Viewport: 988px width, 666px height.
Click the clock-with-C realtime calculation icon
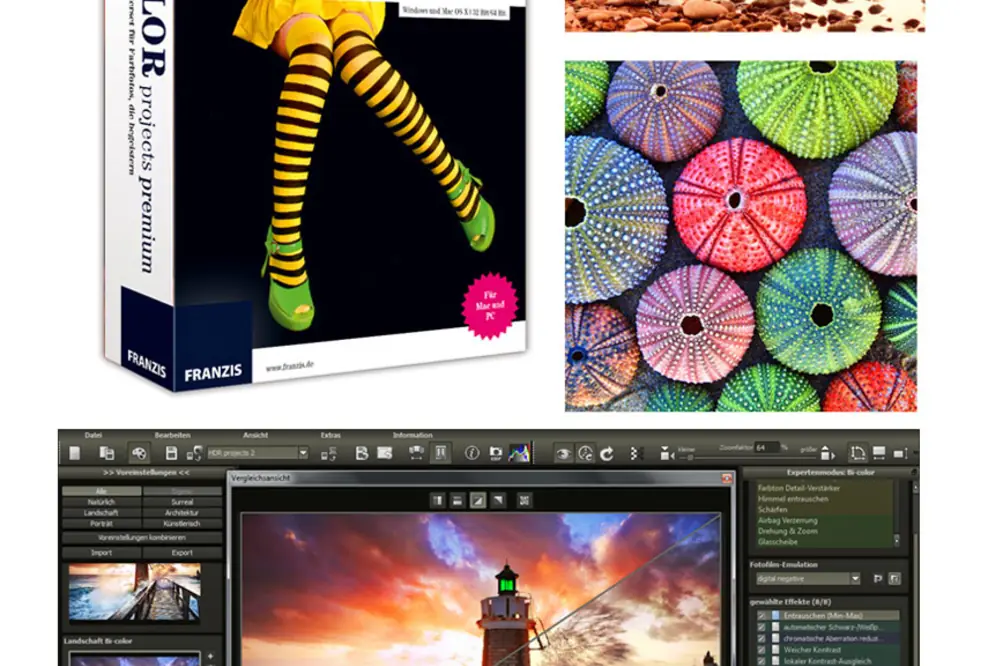click(x=585, y=453)
